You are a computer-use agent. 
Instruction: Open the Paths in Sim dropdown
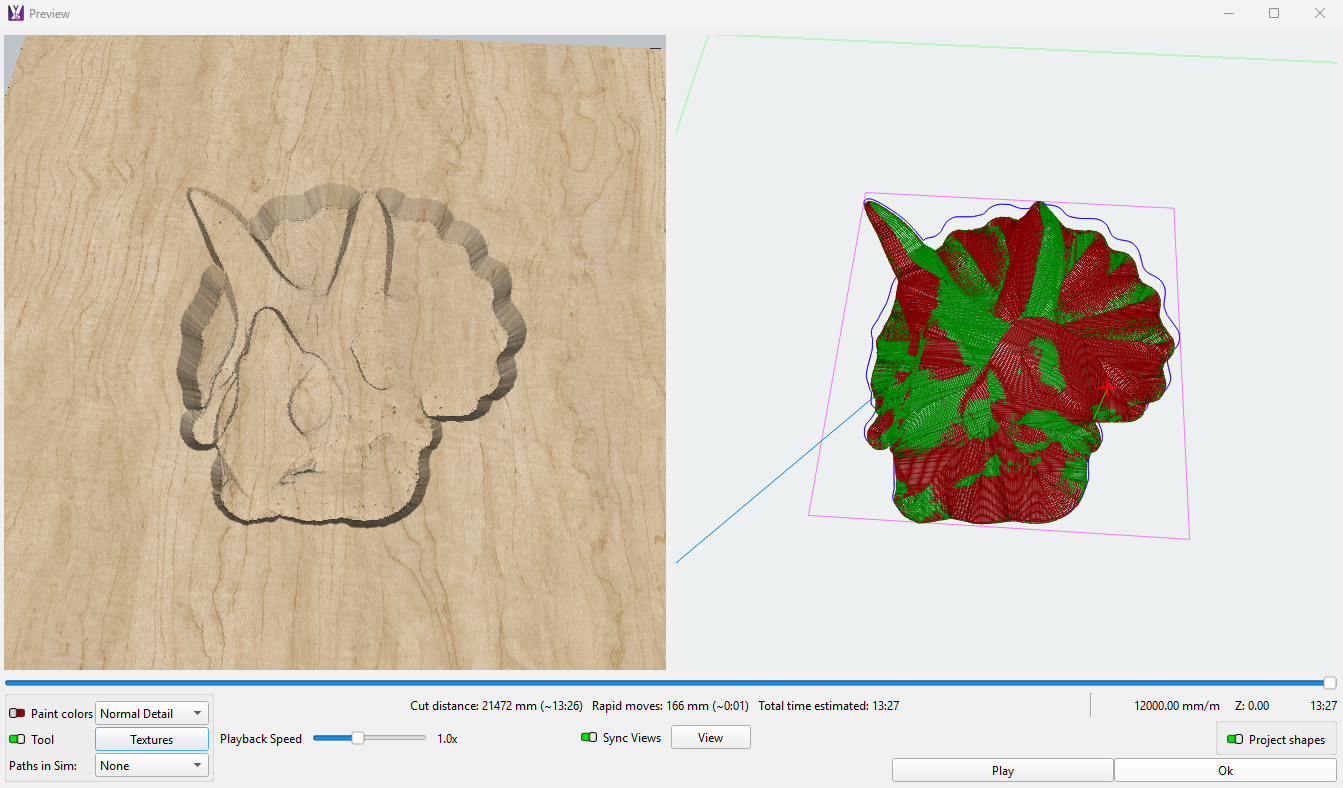tap(152, 765)
